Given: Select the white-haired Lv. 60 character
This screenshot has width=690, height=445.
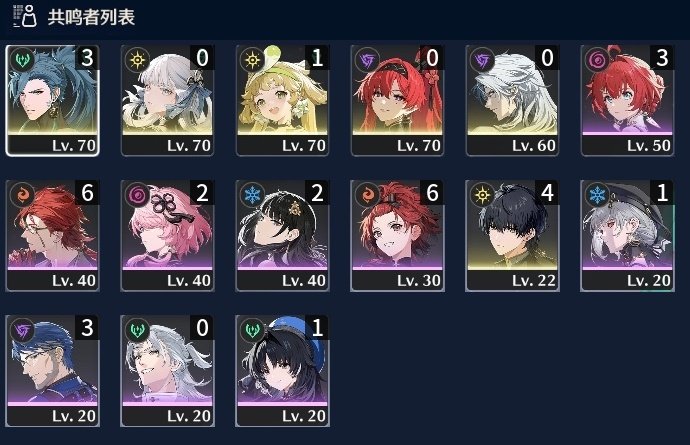Looking at the screenshot, I should pyautogui.click(x=512, y=100).
